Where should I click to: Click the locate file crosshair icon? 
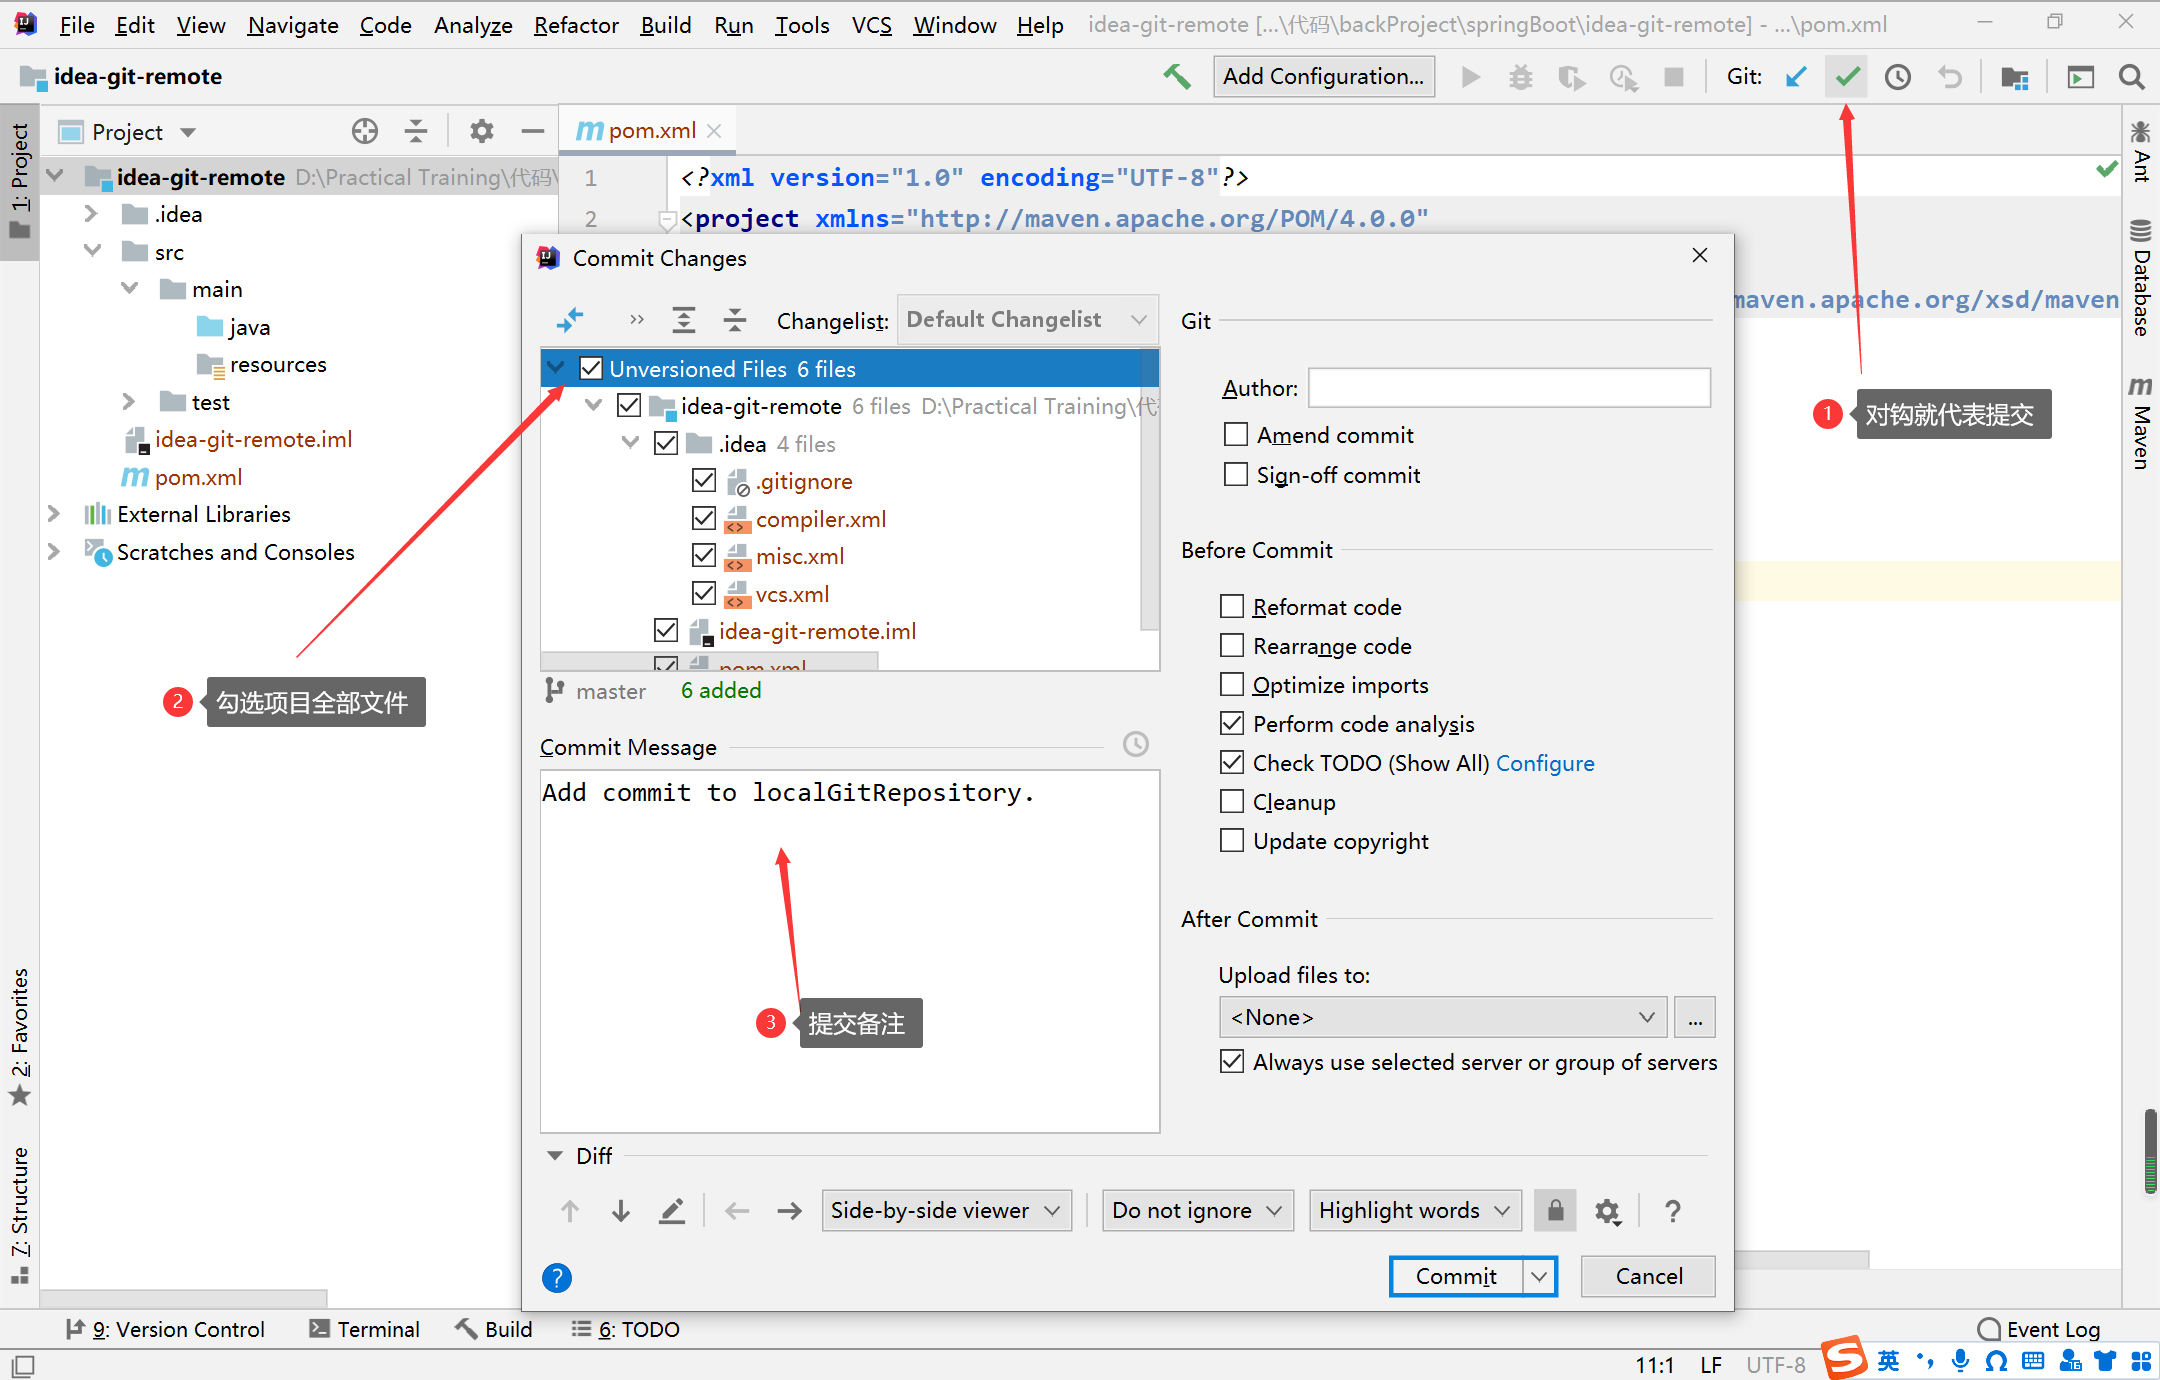[x=365, y=131]
